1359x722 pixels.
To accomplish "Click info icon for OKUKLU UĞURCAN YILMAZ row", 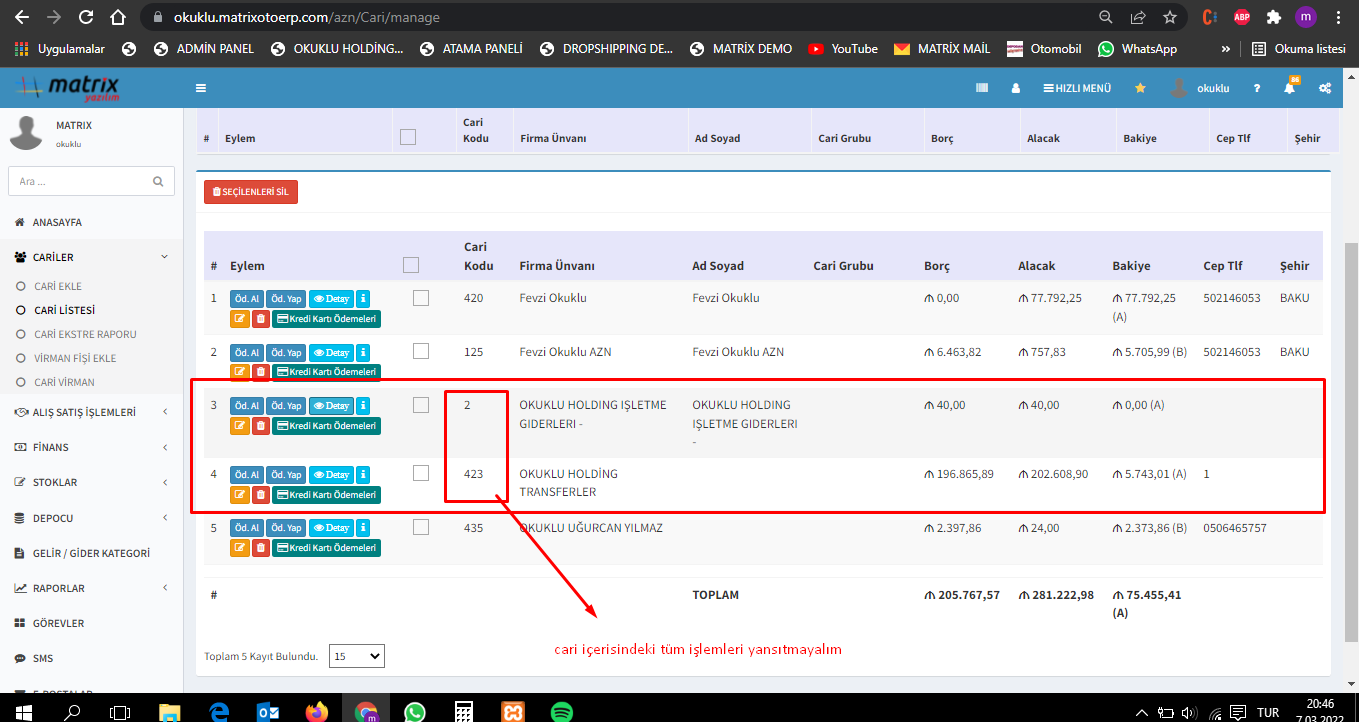I will 363,528.
